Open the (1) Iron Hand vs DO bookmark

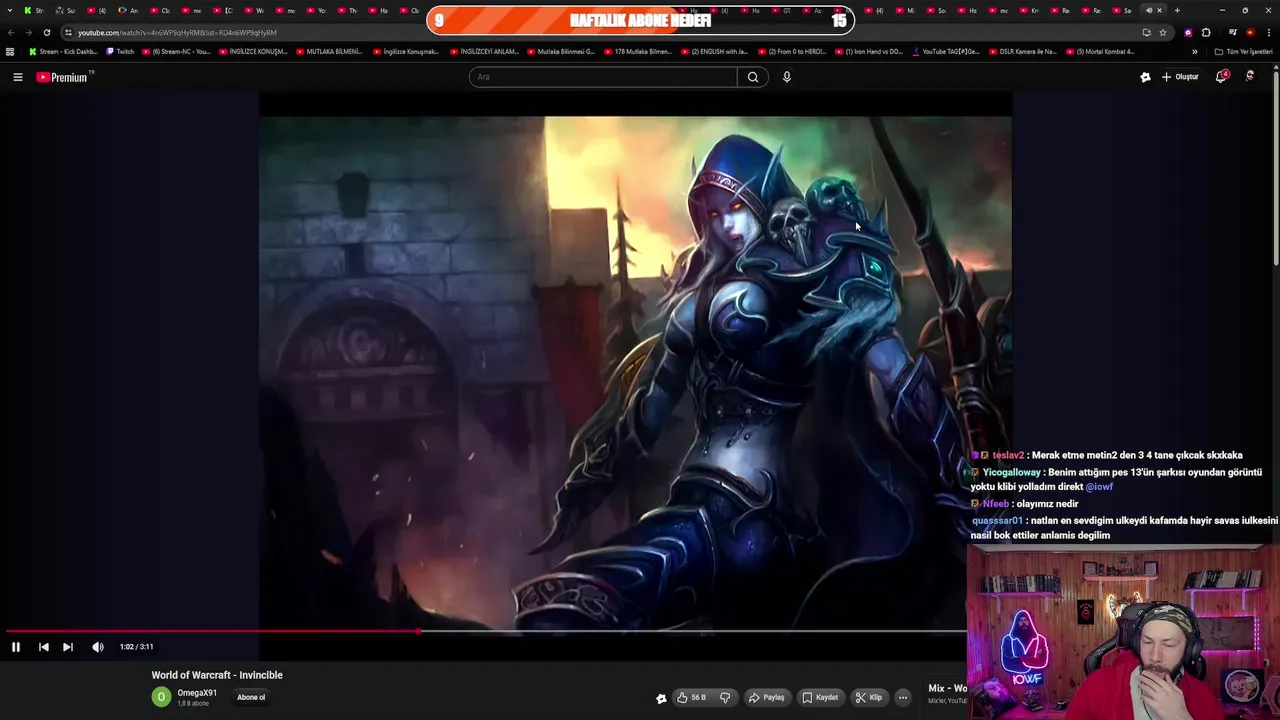tap(869, 51)
